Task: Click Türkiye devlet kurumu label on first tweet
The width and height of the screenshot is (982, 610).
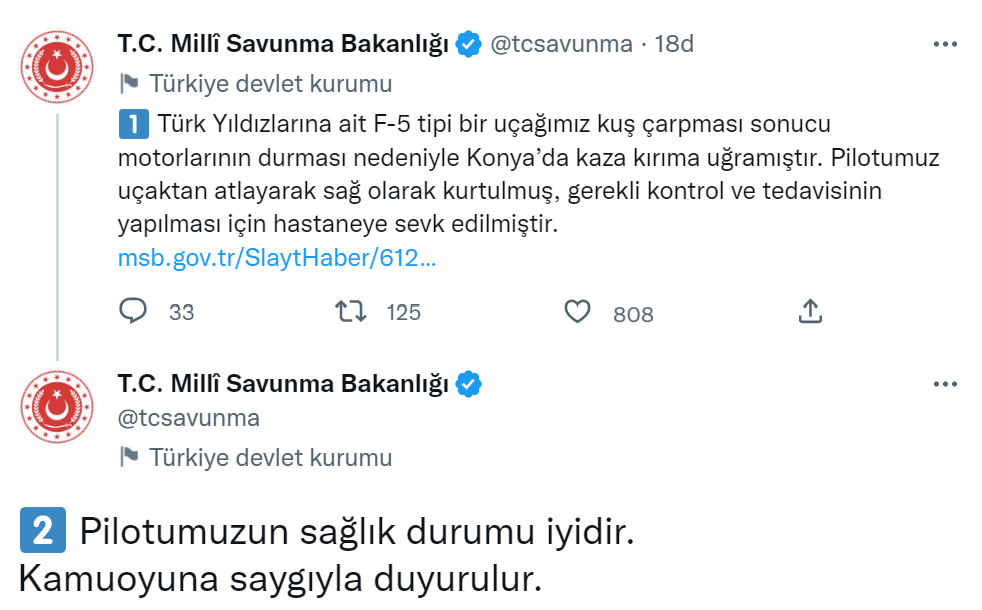Action: (x=271, y=84)
